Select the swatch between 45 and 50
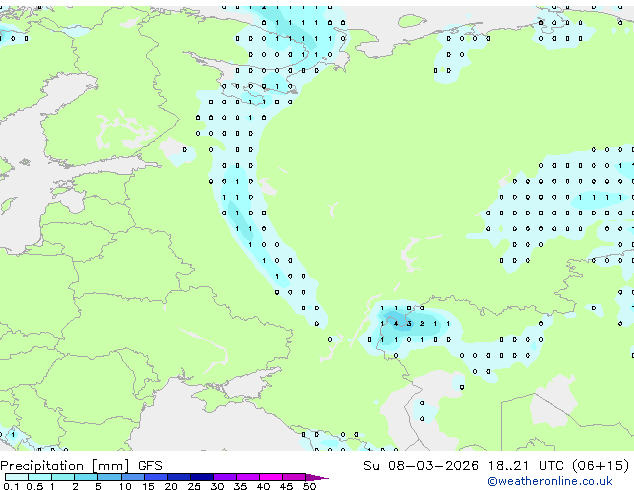634x490 pixels. coord(294,477)
